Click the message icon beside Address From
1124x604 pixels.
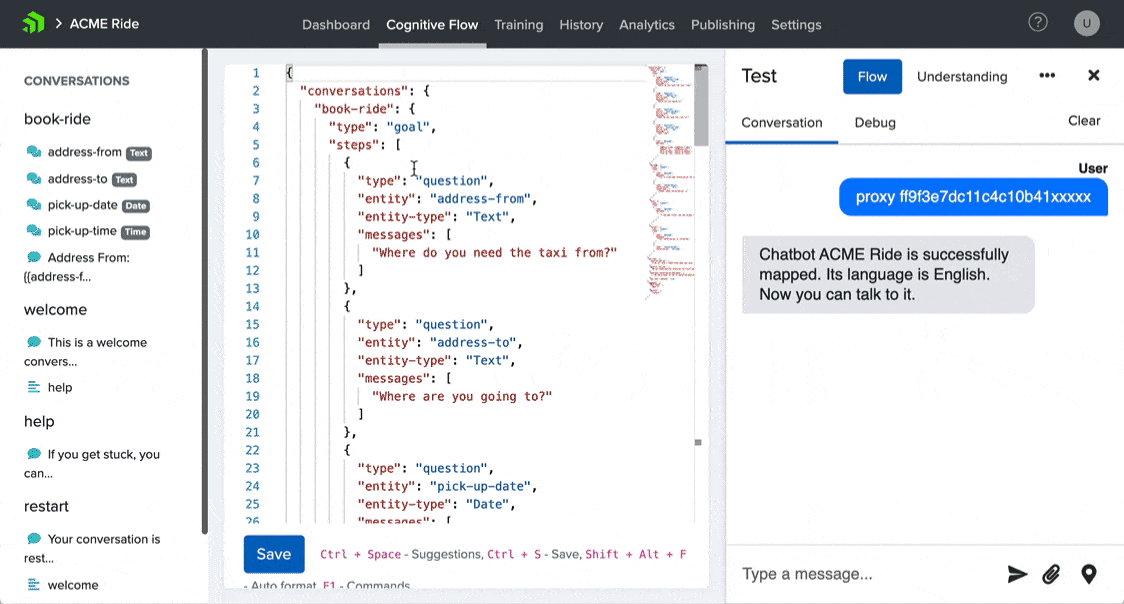[x=34, y=257]
